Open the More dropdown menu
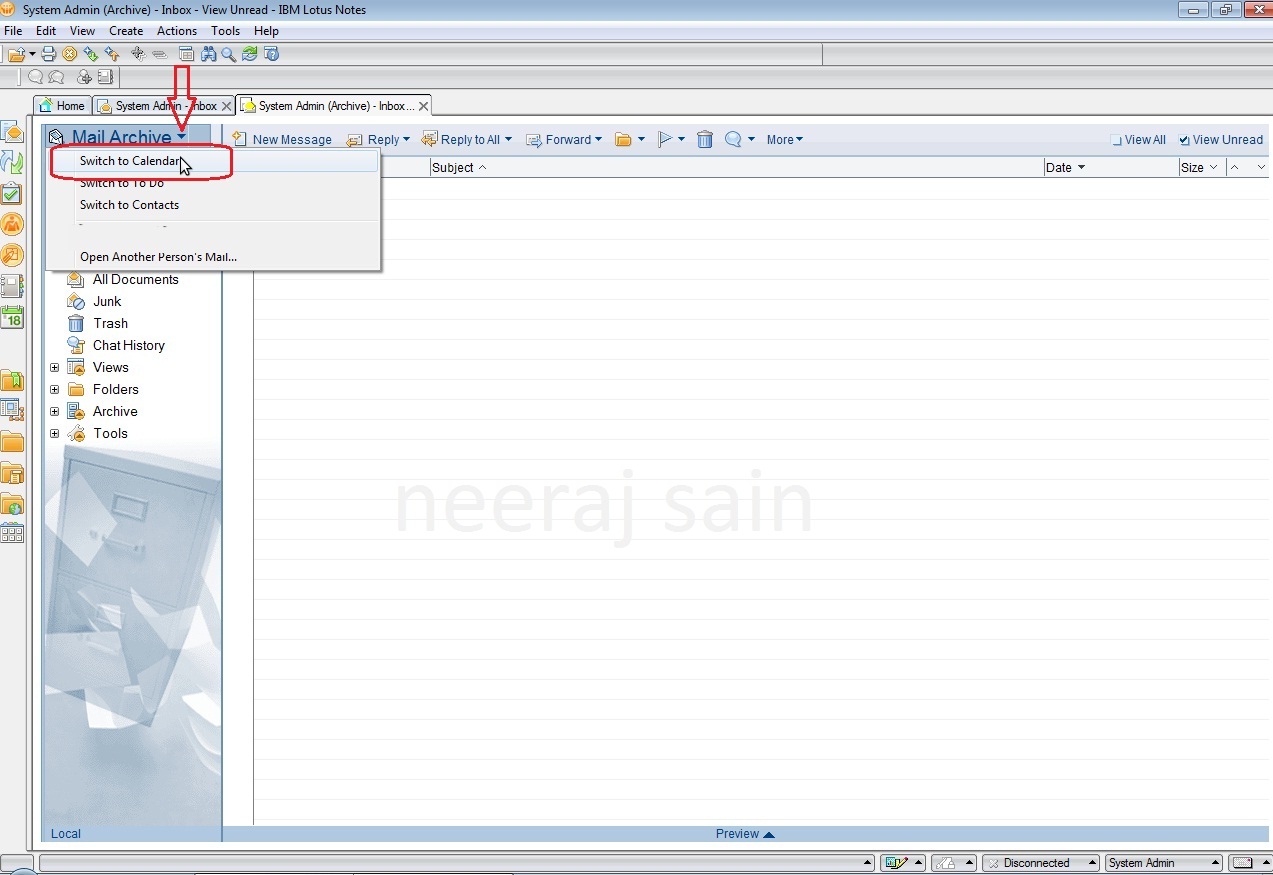 [x=785, y=140]
